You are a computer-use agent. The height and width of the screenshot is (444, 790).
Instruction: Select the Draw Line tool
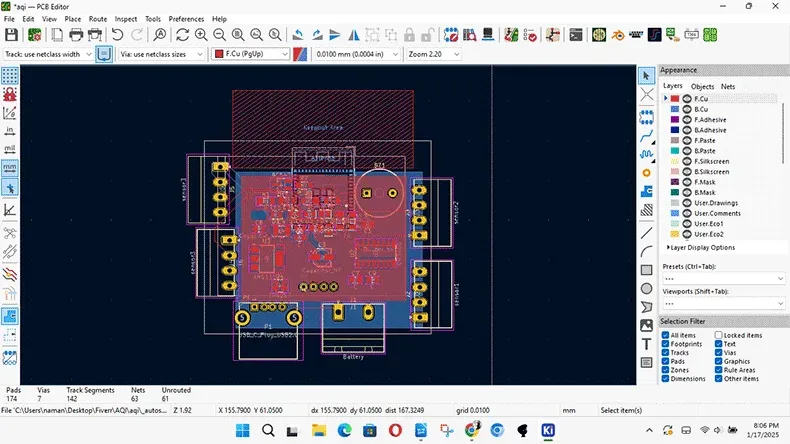pyautogui.click(x=646, y=233)
